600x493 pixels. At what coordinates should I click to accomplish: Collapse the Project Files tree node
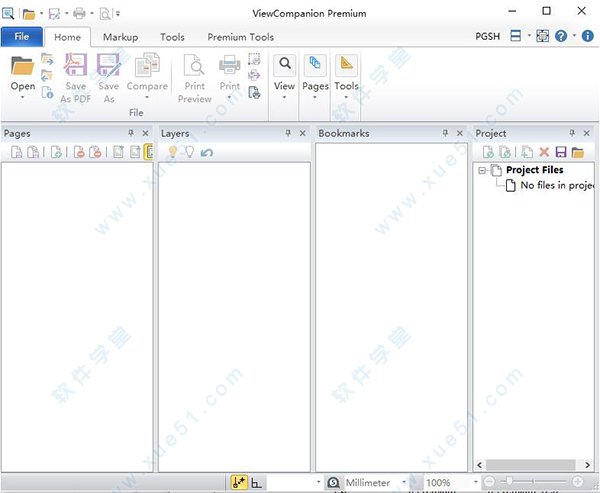coord(483,170)
